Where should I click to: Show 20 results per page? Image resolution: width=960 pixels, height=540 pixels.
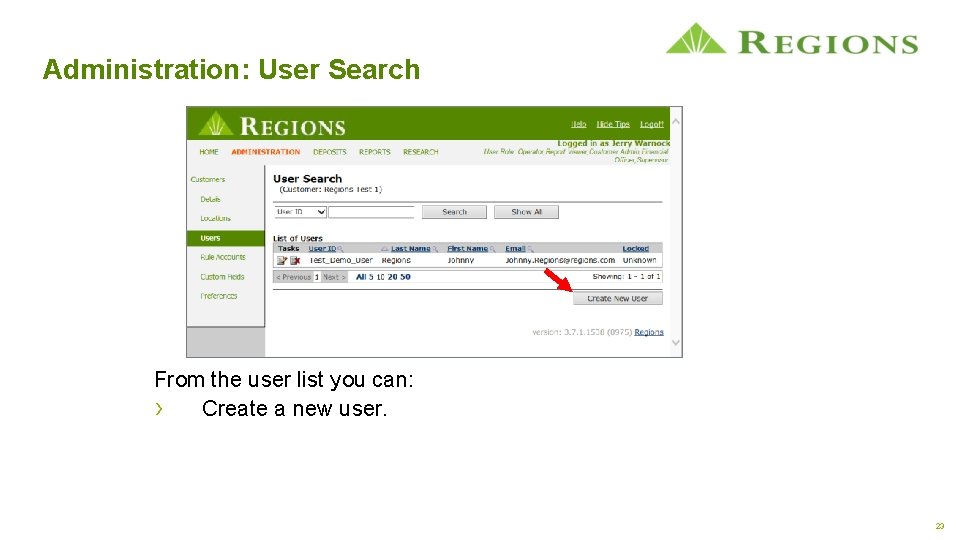[392, 277]
